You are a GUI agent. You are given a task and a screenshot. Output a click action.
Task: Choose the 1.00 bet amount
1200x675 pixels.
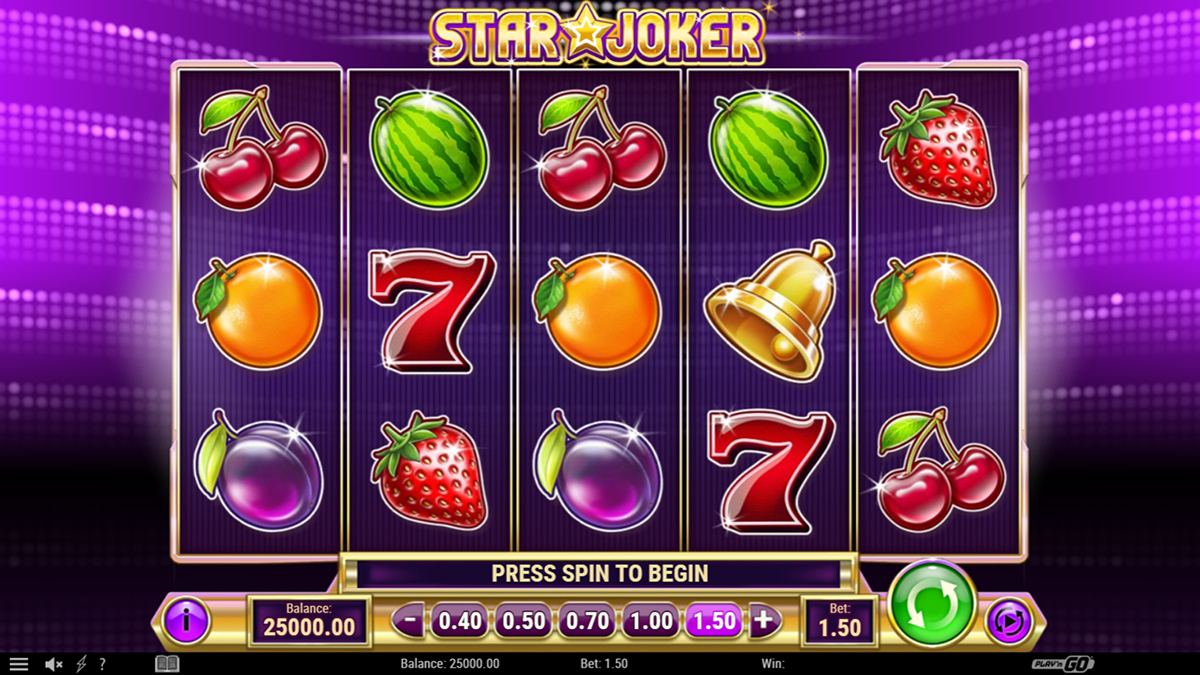pos(651,621)
